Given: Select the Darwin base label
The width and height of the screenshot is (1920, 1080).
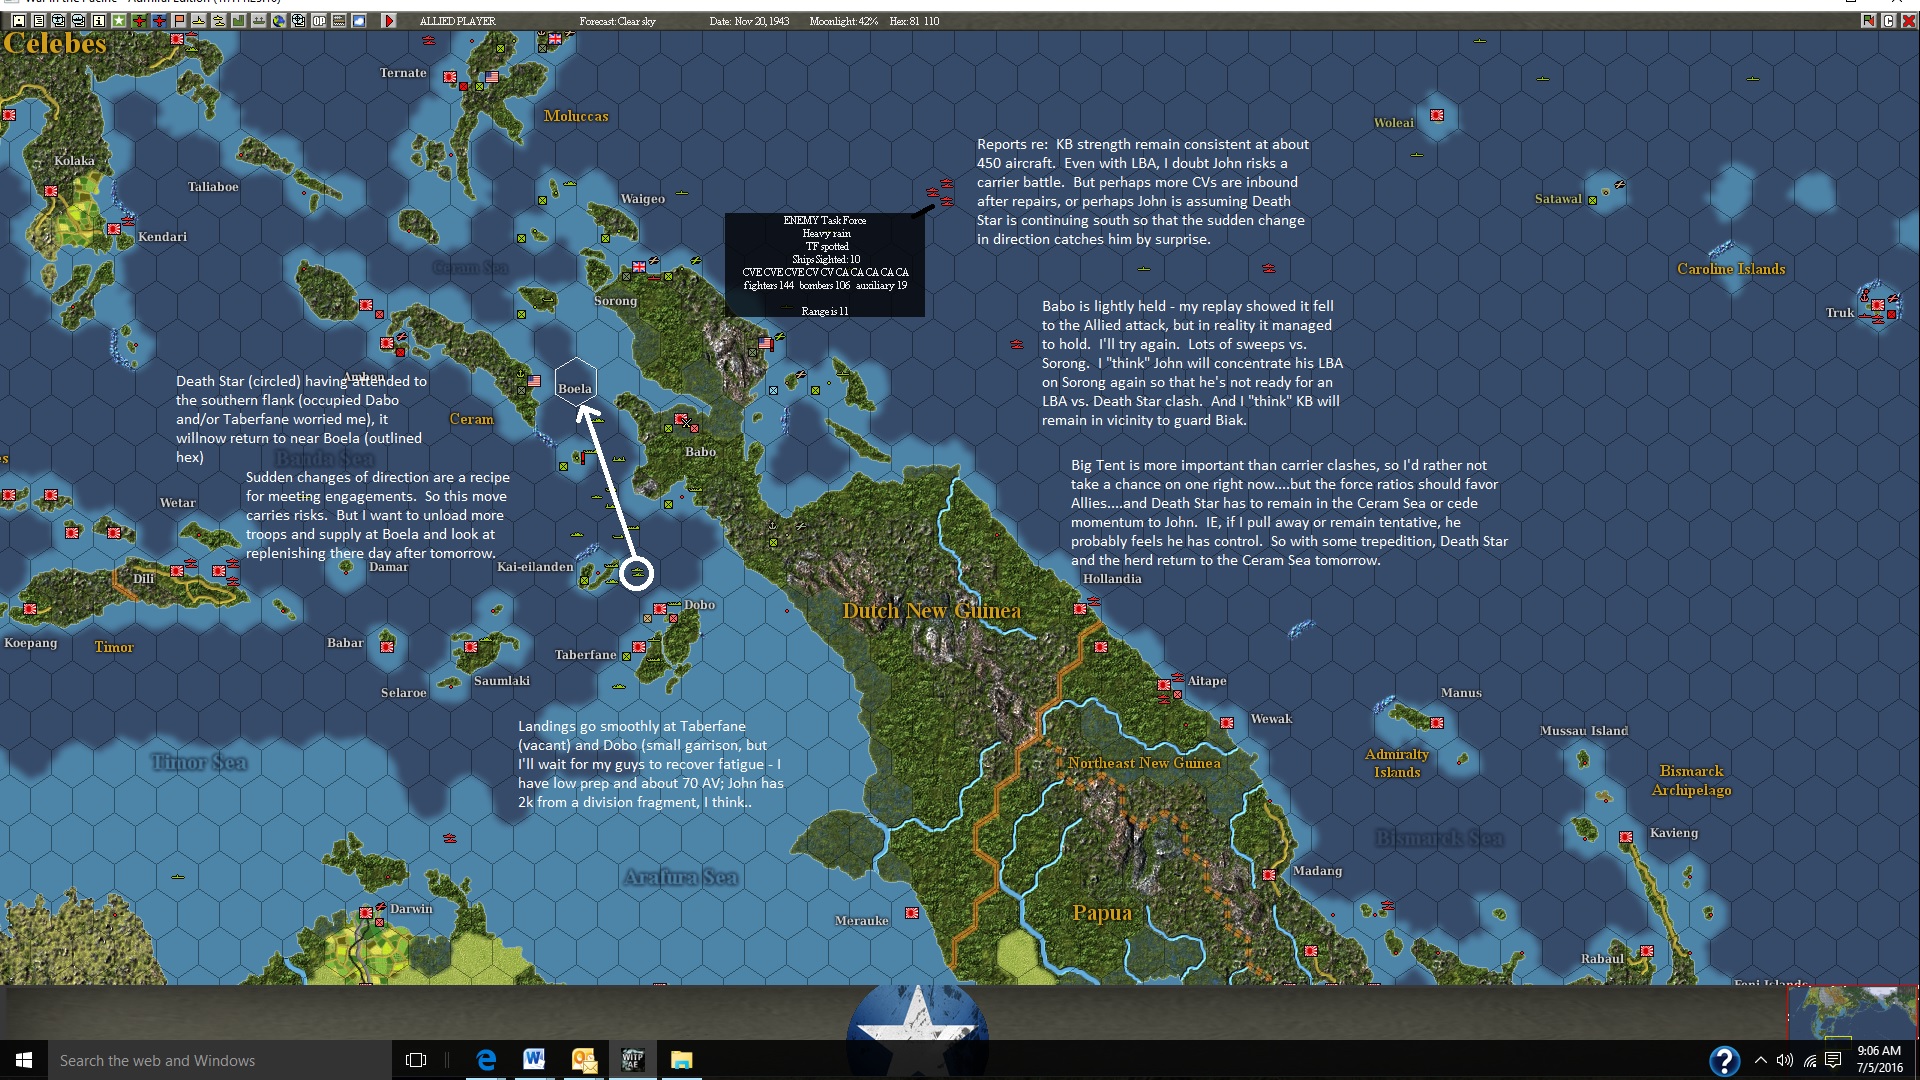Looking at the screenshot, I should click(411, 909).
